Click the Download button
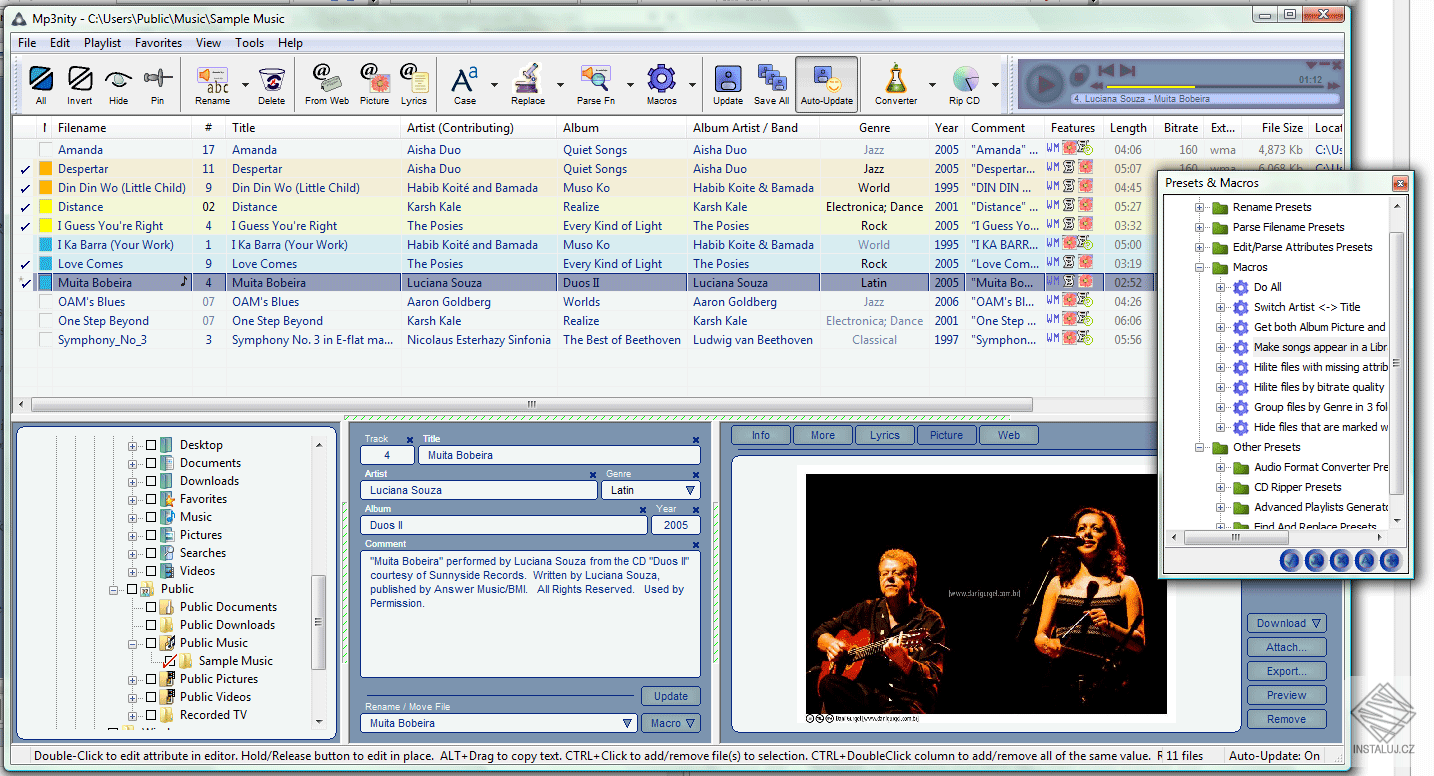This screenshot has width=1434, height=776. tap(1286, 622)
